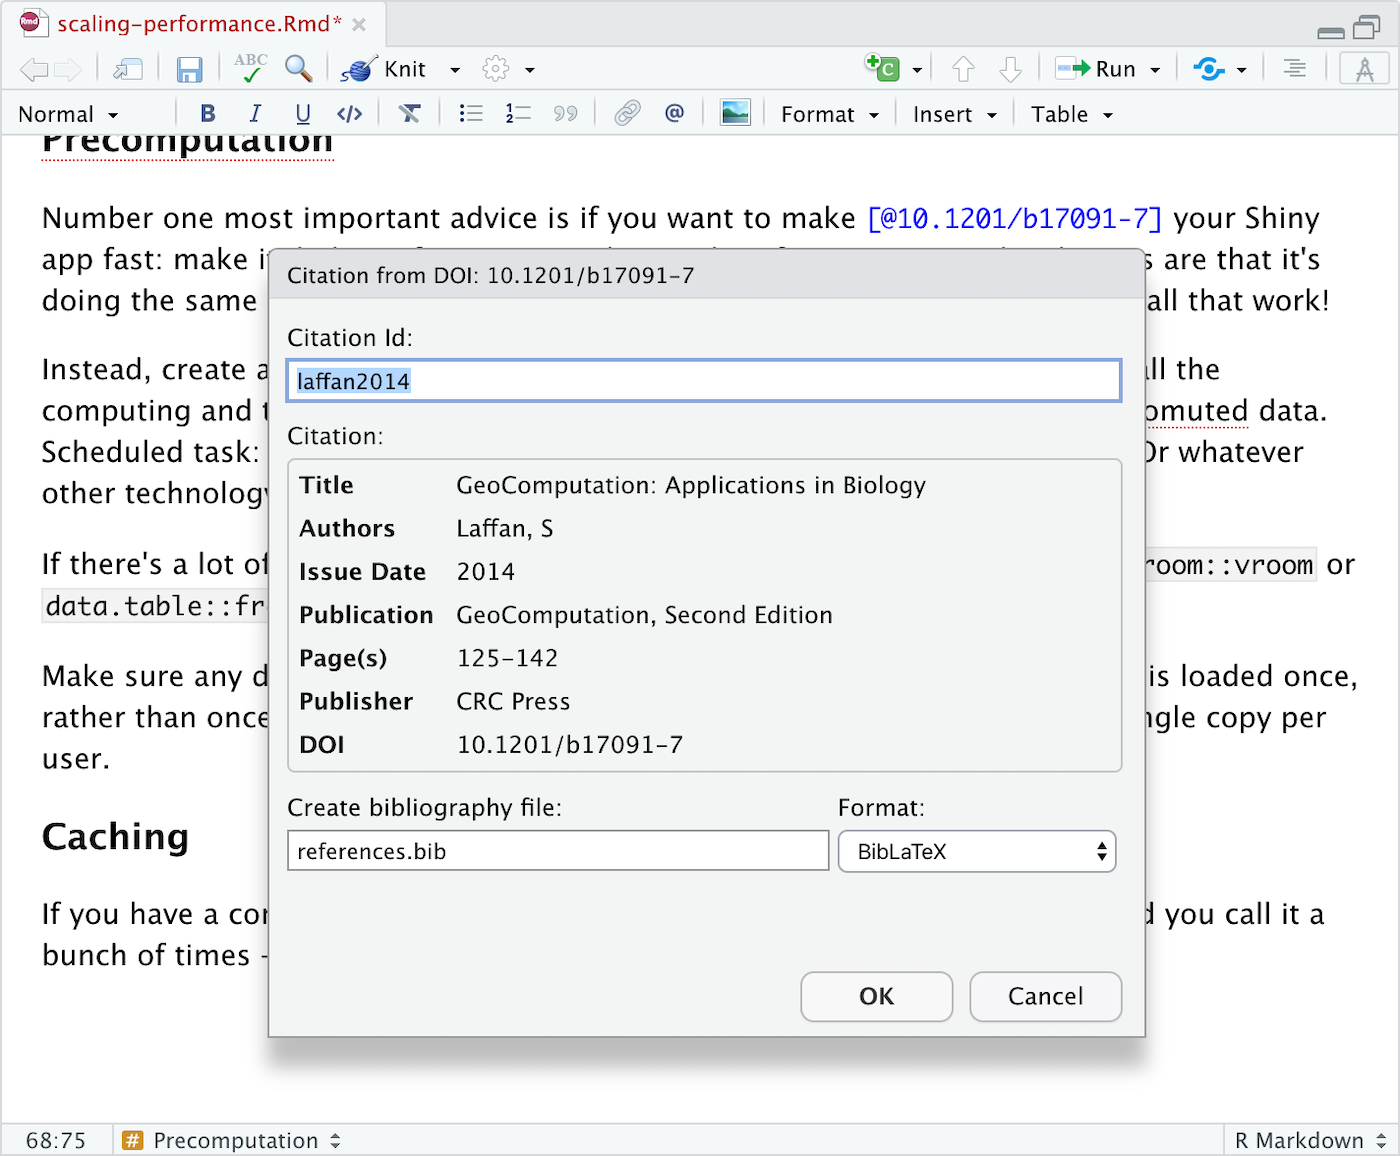Click the Clear formatting icon

pos(410,114)
